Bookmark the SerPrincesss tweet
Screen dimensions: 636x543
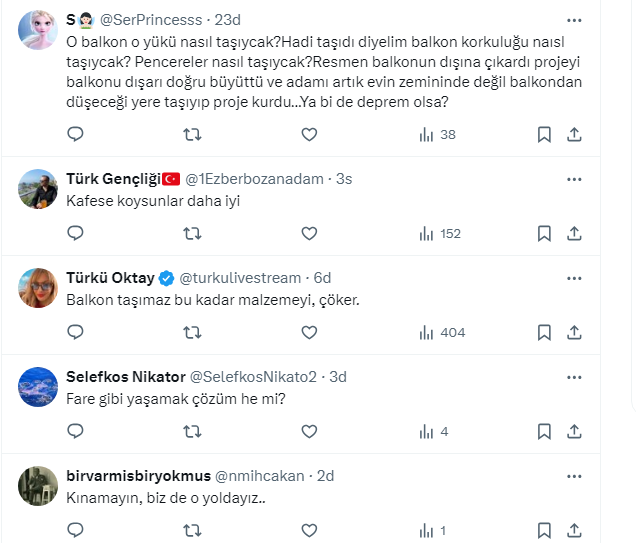[543, 134]
